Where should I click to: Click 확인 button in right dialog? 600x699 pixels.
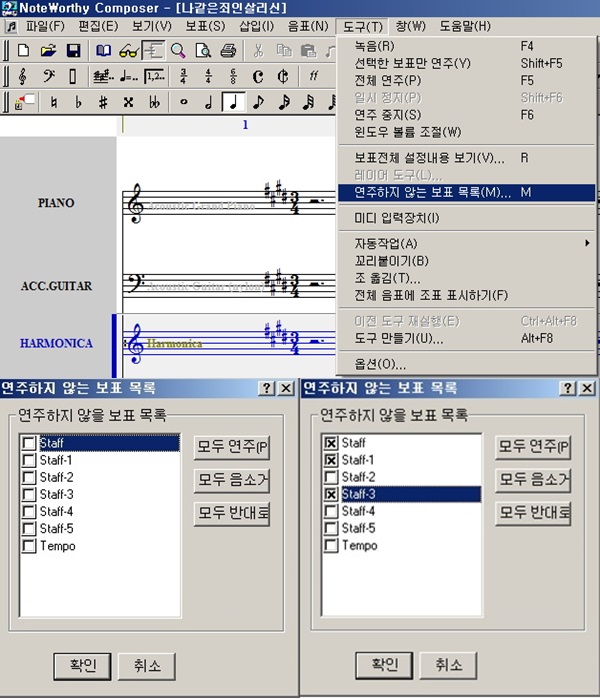[x=384, y=666]
